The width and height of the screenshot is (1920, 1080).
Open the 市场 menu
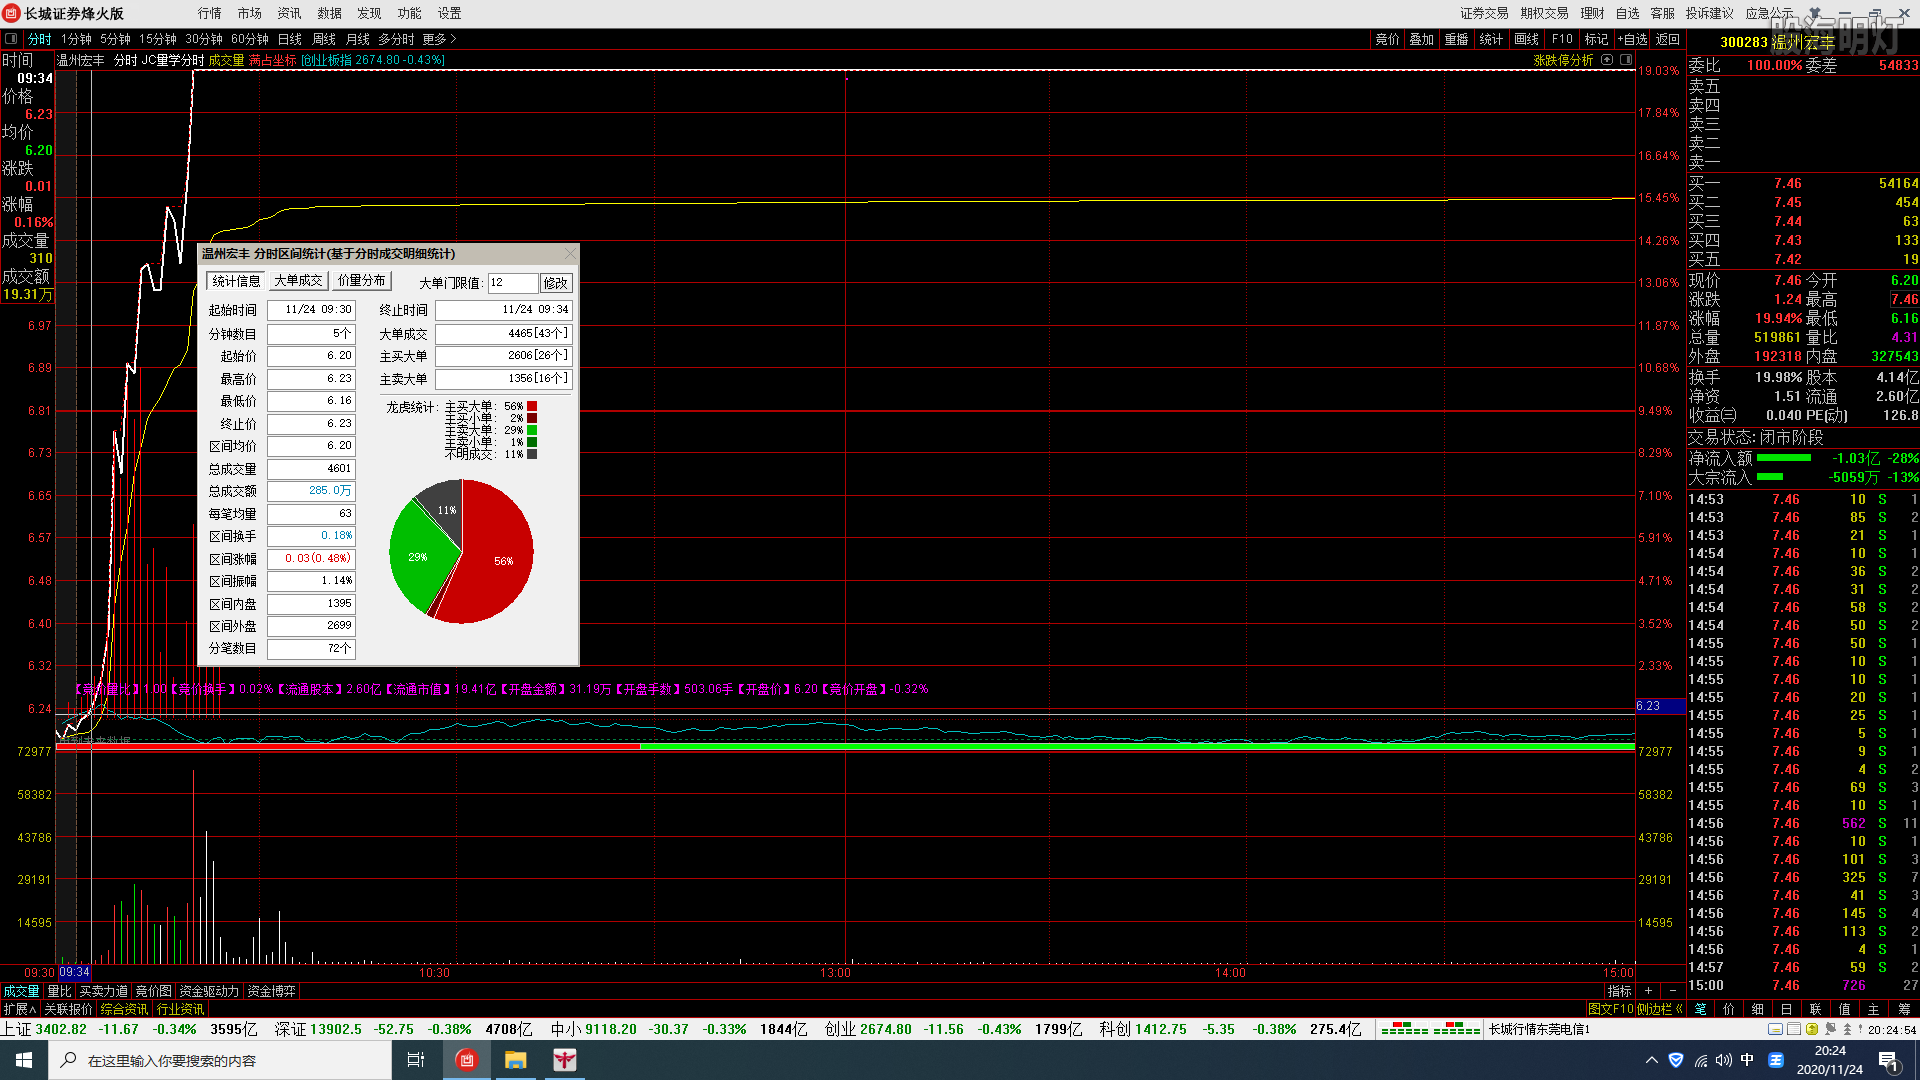pyautogui.click(x=250, y=13)
